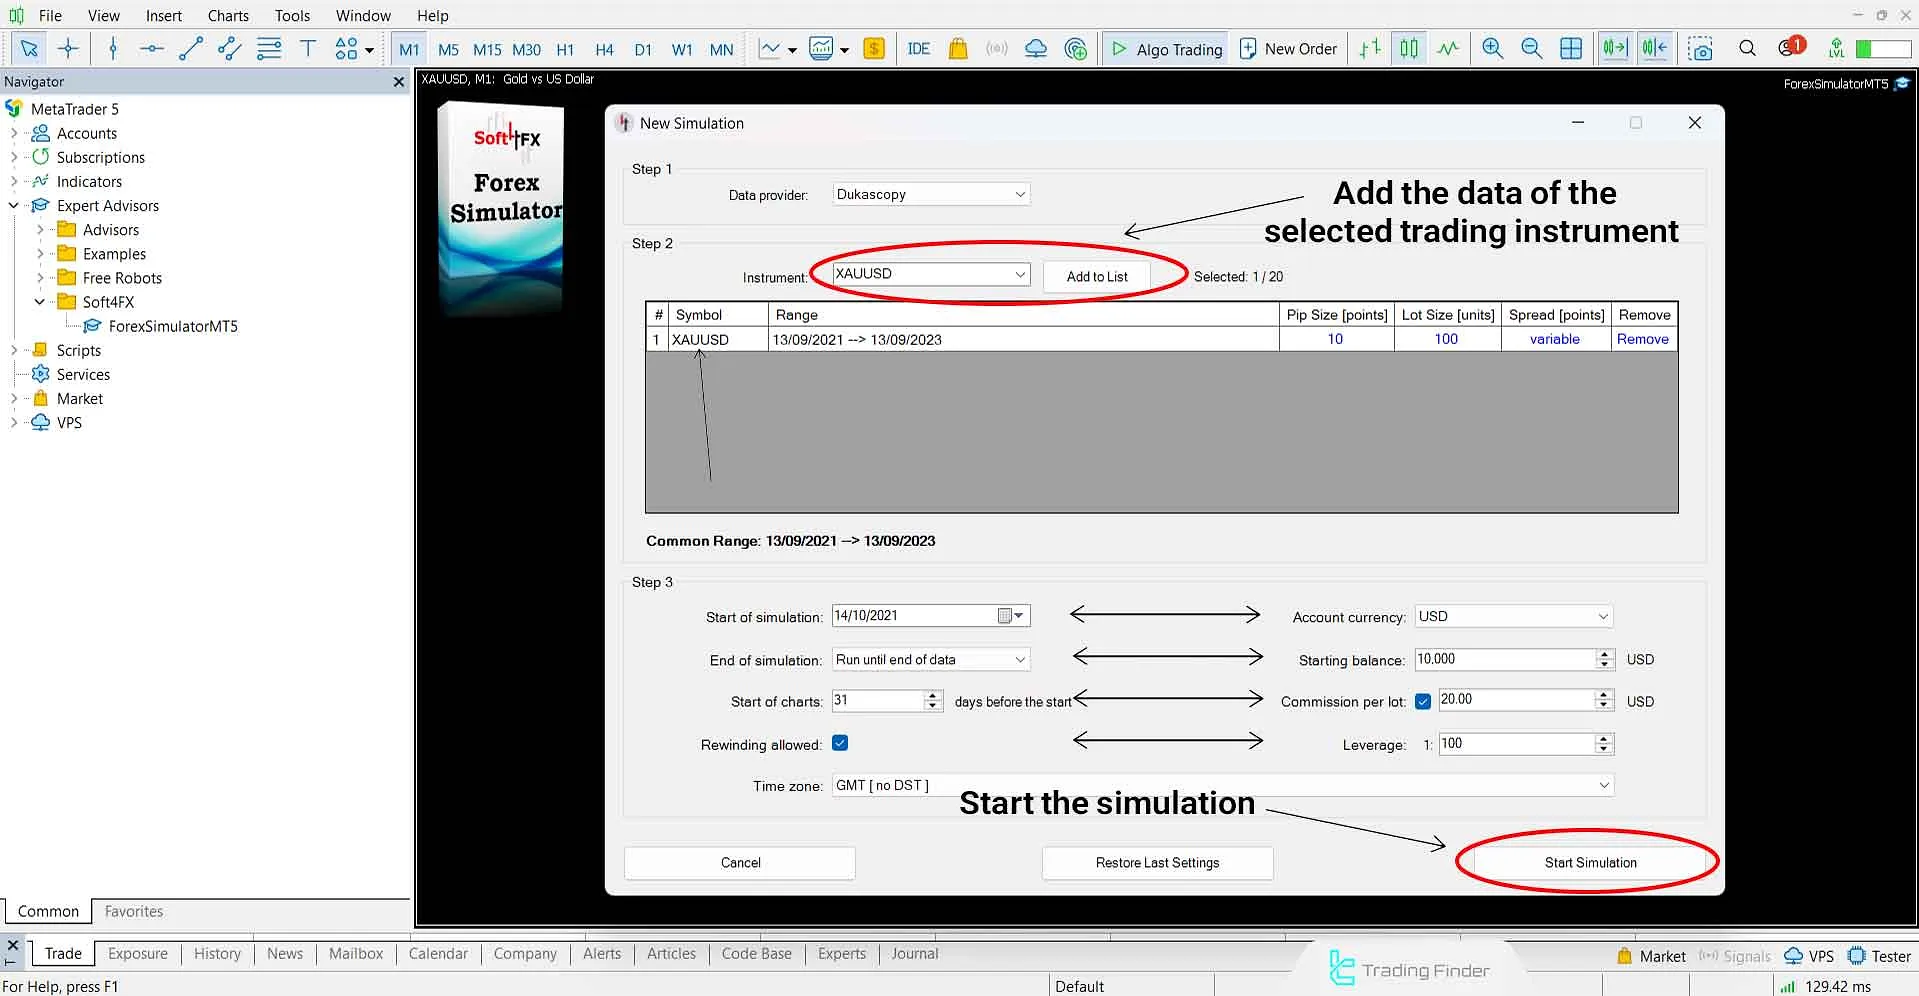Take a chart screenshot with the camera icon

(1701, 48)
